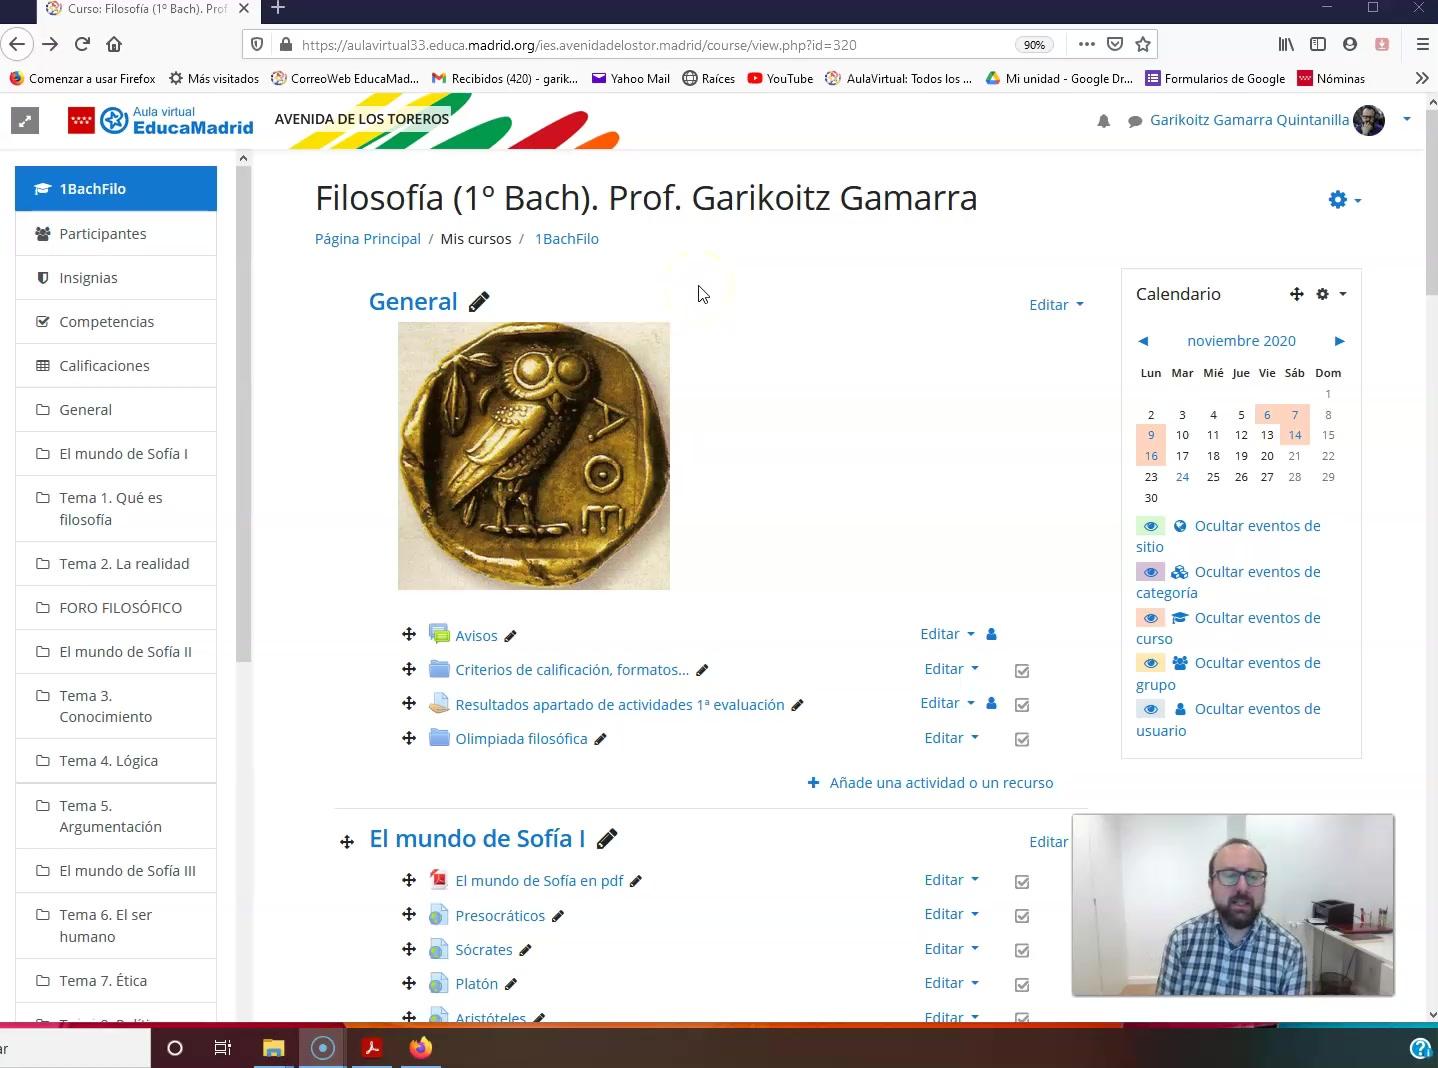Image resolution: width=1438 pixels, height=1068 pixels.
Task: Click the move handle for Avisos
Action: click(x=409, y=634)
